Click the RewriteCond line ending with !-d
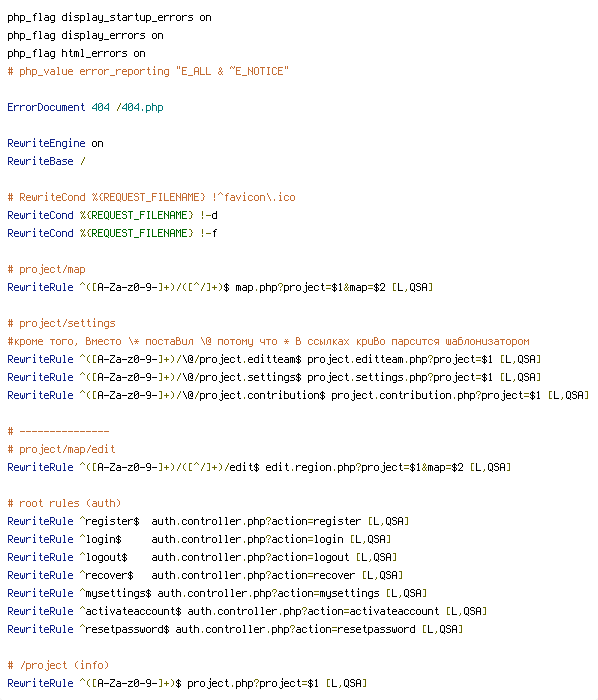 112,216
